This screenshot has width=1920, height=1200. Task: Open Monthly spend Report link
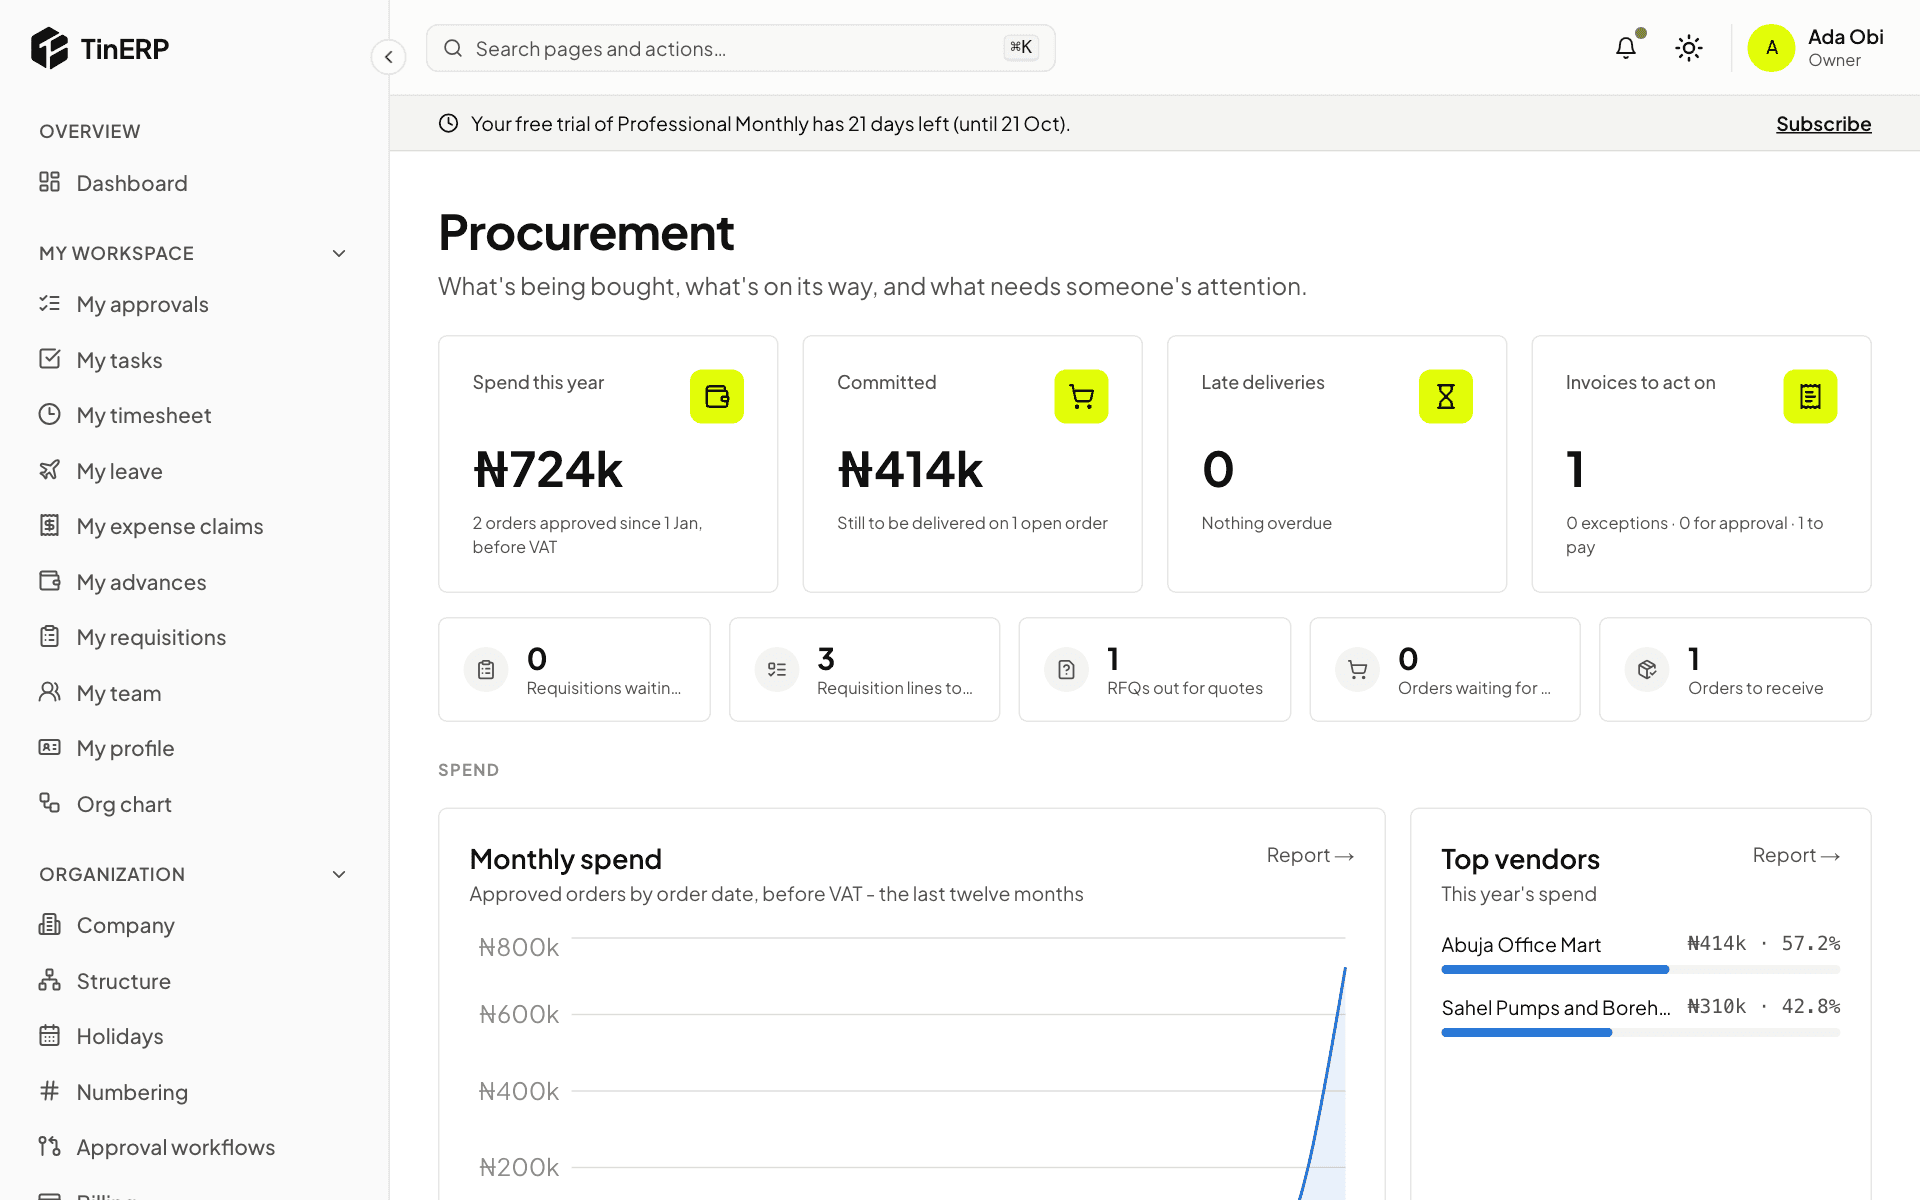click(1310, 856)
